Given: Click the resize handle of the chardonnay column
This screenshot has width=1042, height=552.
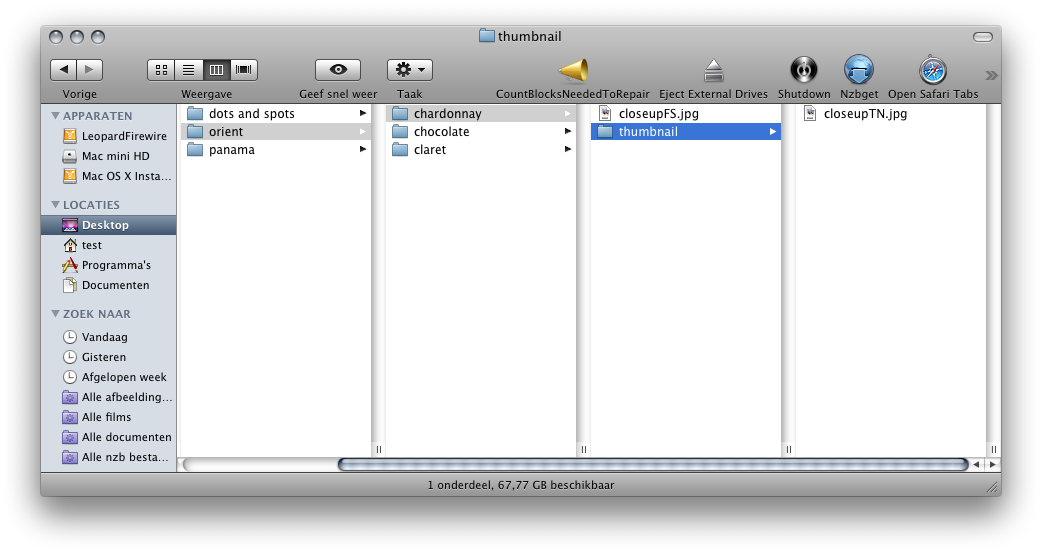Looking at the screenshot, I should coord(583,450).
